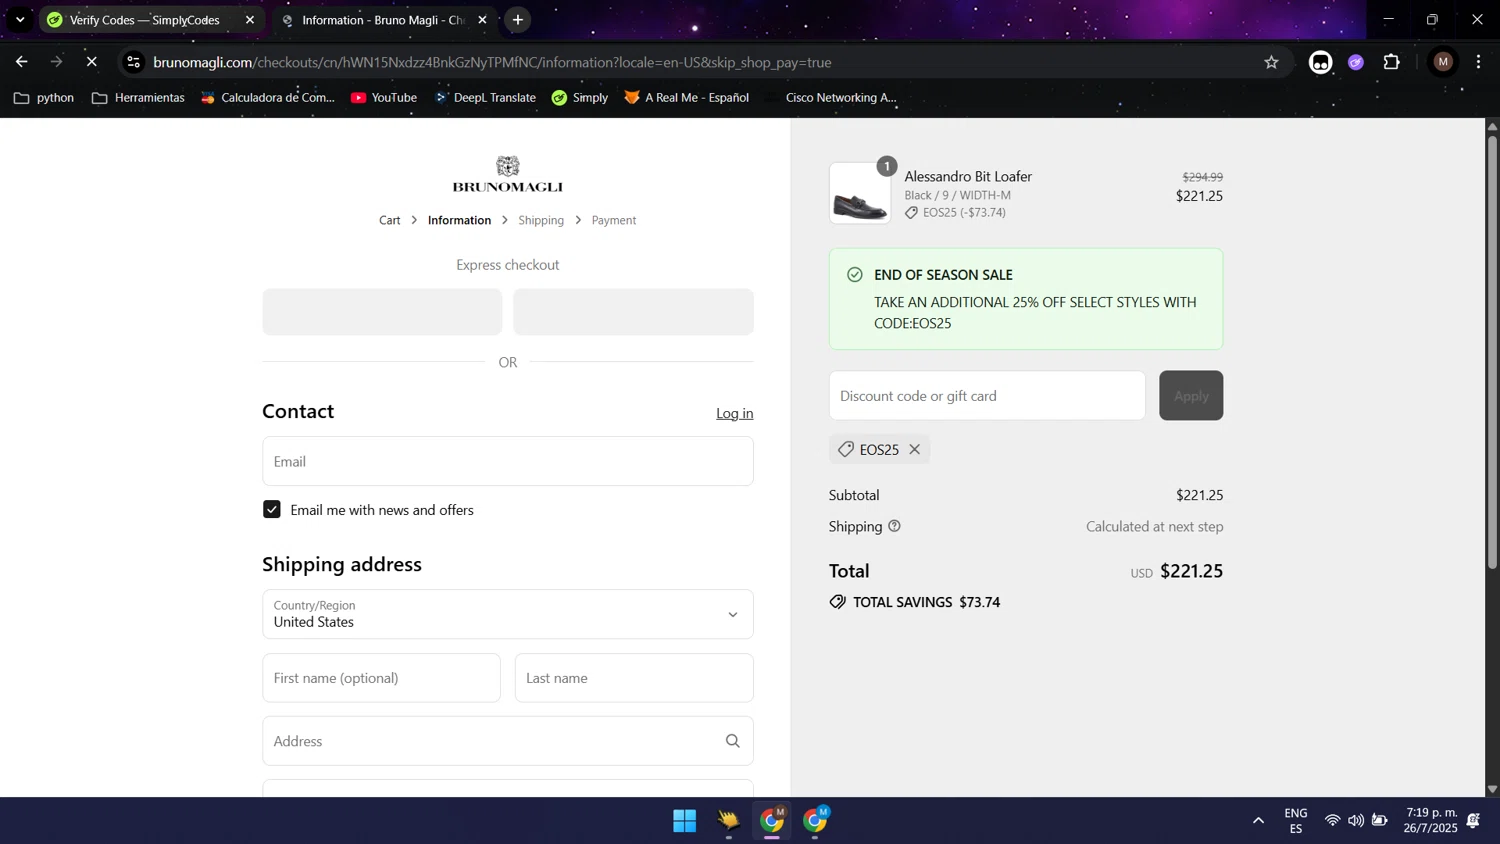Open the Wi-Fi network tray icon
1500x844 pixels.
(x=1332, y=821)
